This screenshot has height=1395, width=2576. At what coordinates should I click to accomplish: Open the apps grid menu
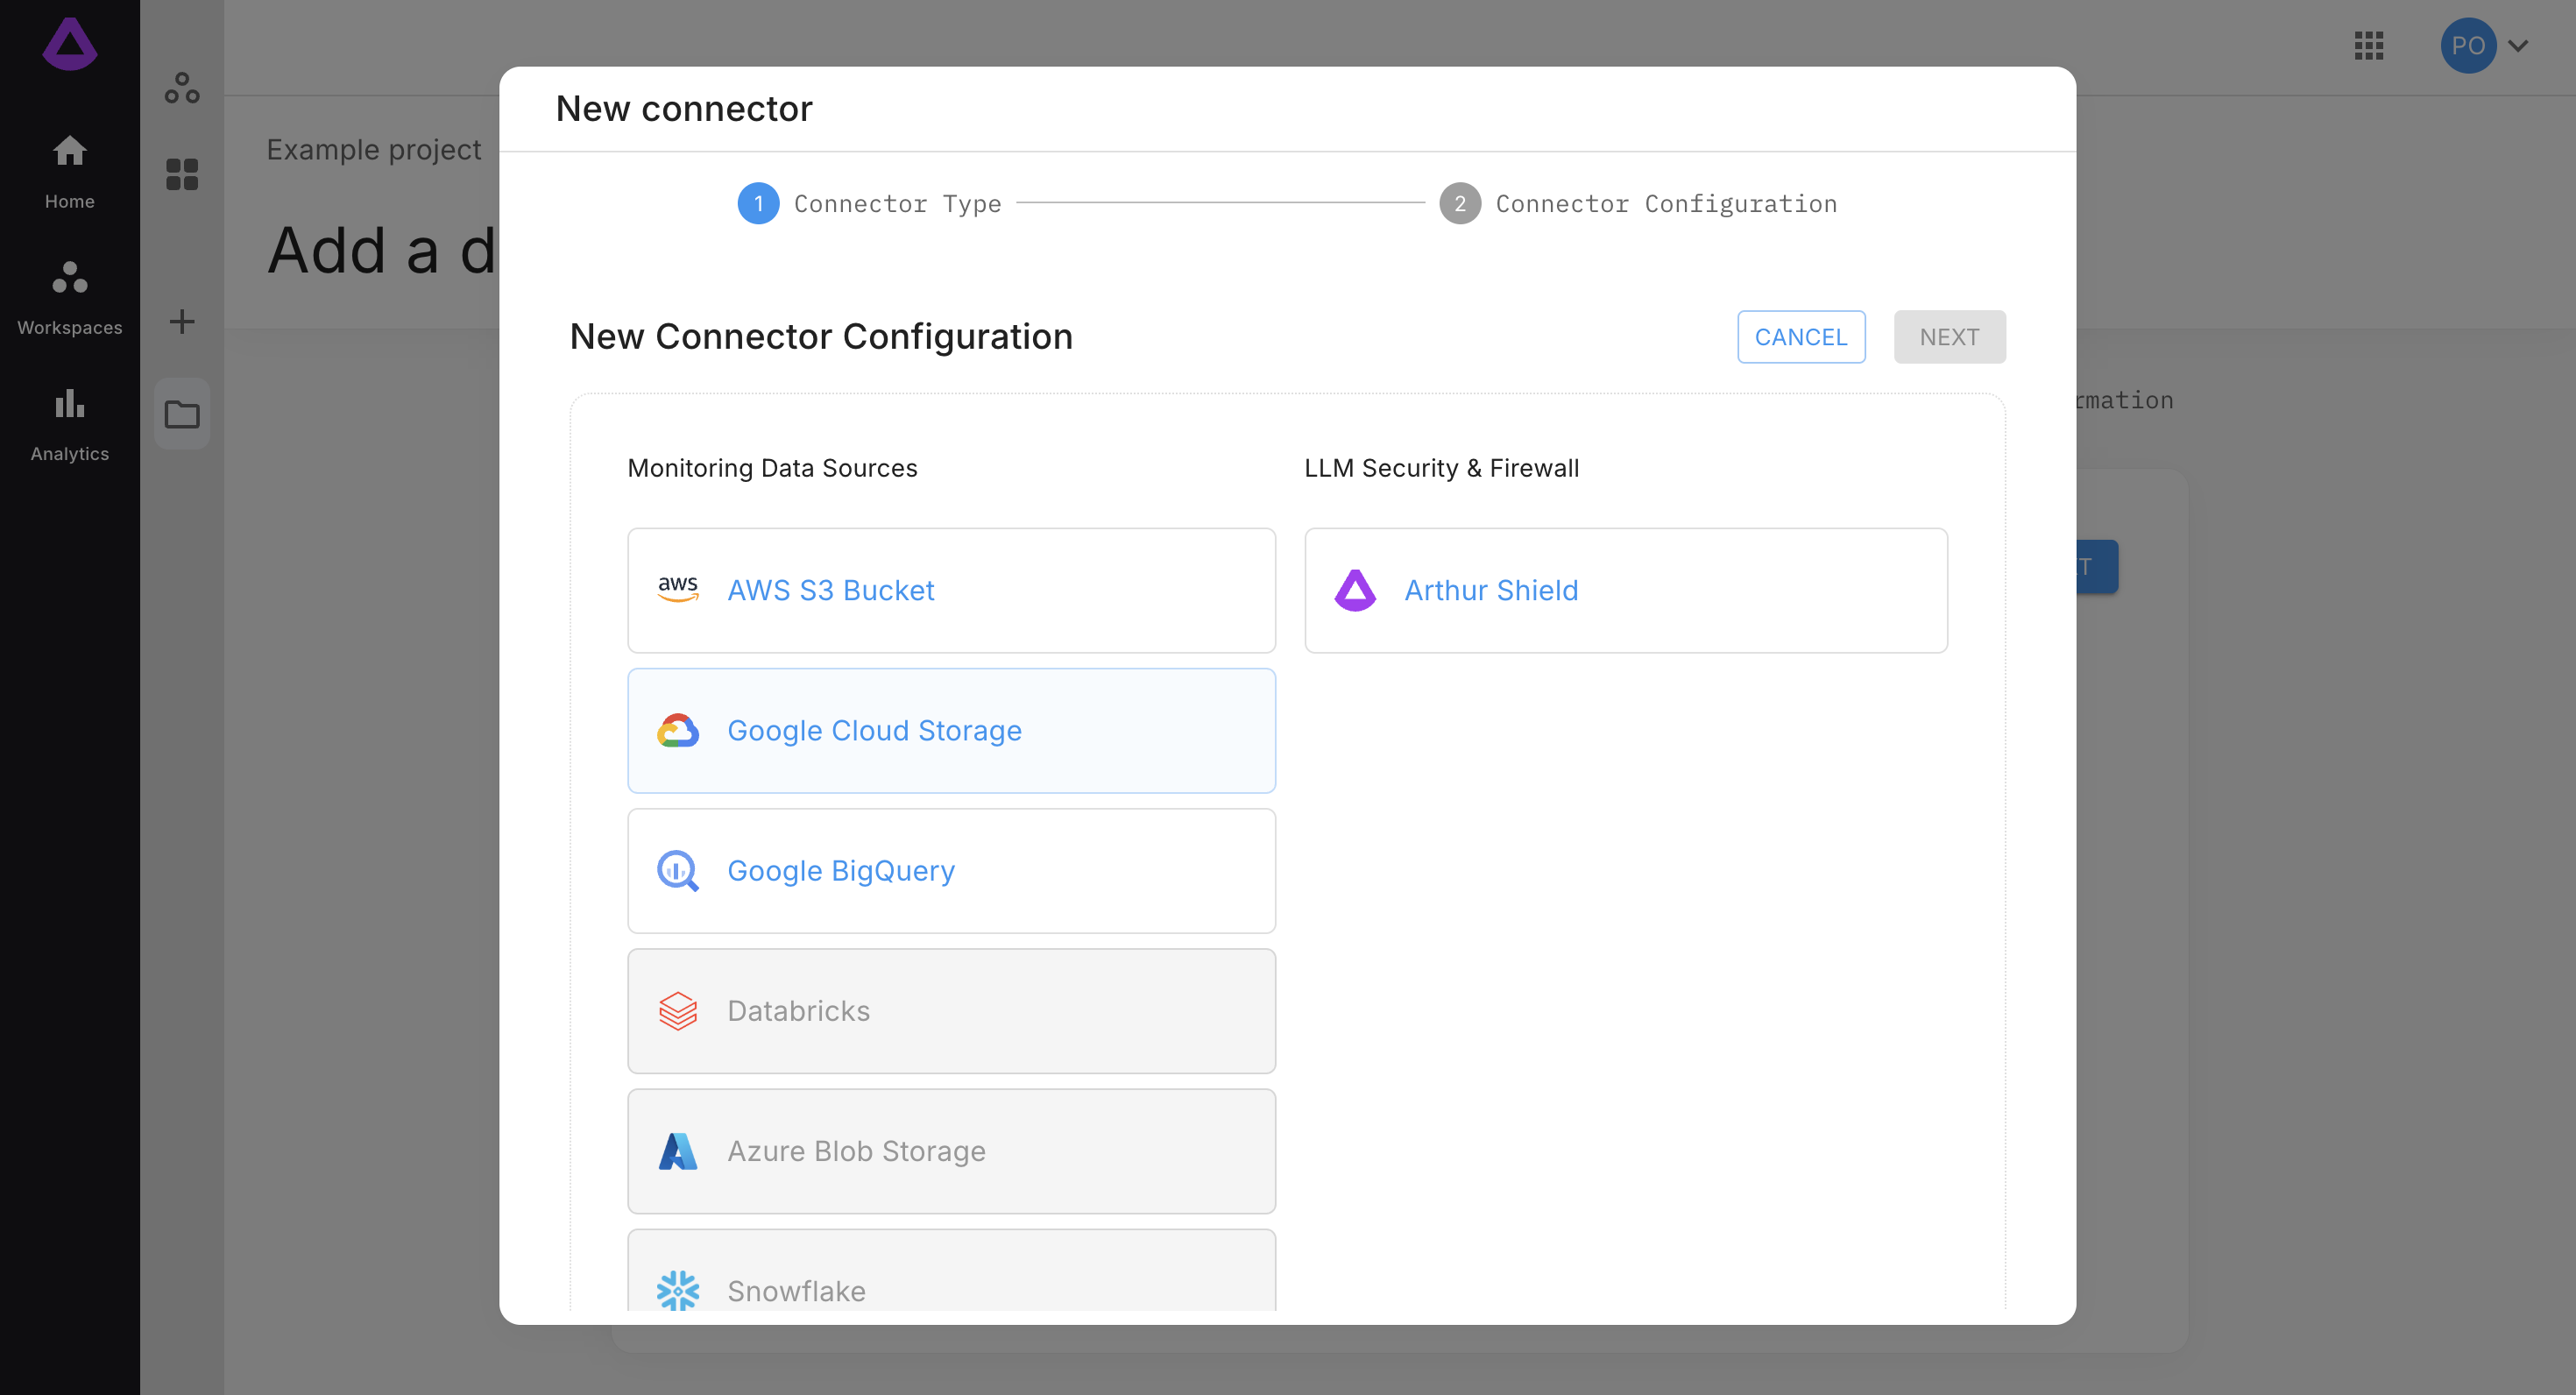(x=2369, y=46)
